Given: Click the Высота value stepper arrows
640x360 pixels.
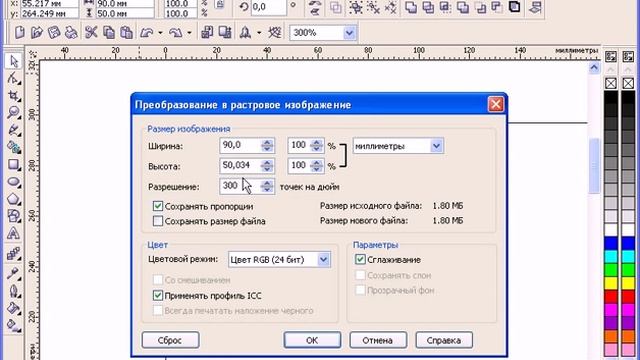Looking at the screenshot, I should pos(267,166).
